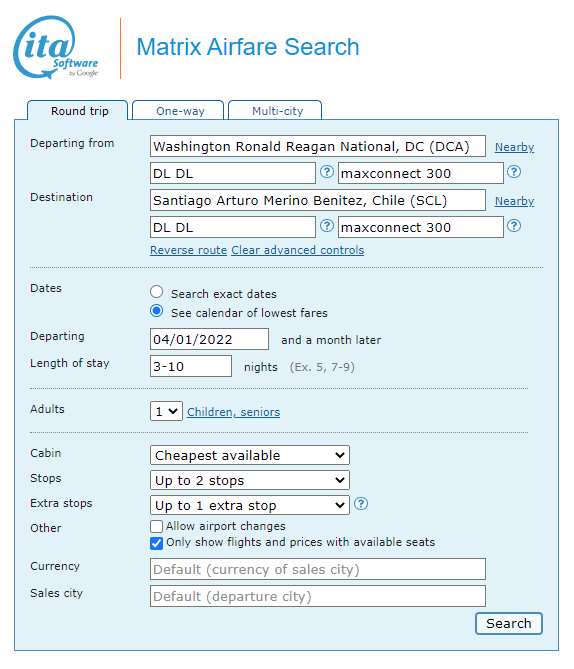Image resolution: width=574 pixels, height=669 pixels.
Task: Click Nearby link for the departure airport
Action: pos(514,147)
